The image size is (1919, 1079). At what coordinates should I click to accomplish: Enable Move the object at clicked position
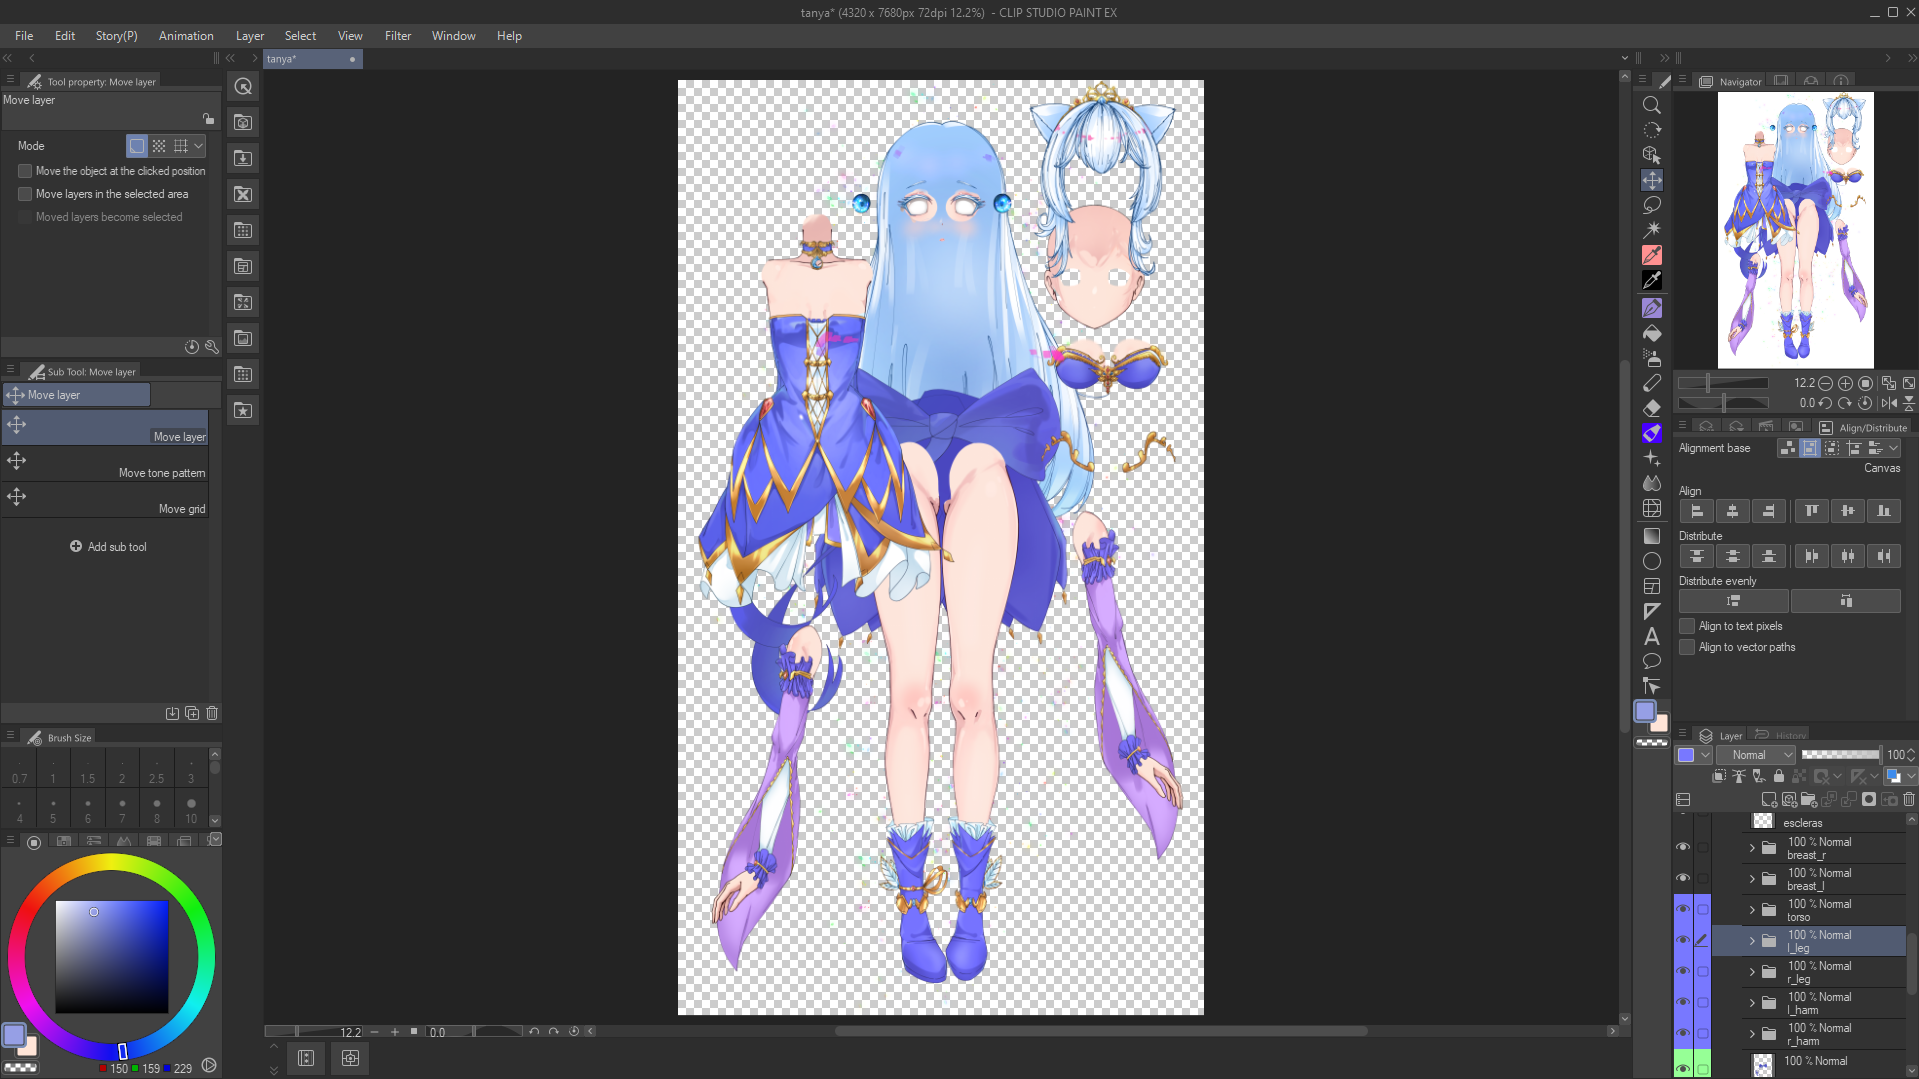[25, 171]
